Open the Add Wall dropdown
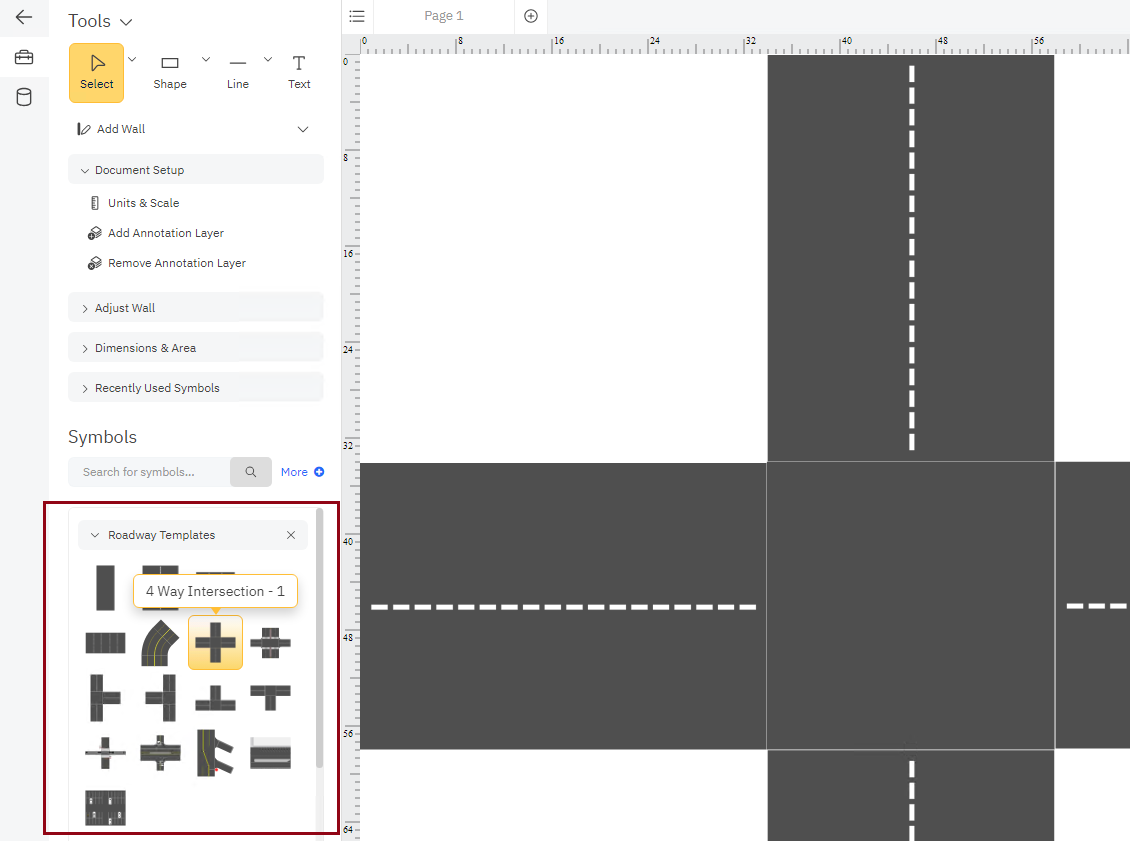1130x841 pixels. 303,129
